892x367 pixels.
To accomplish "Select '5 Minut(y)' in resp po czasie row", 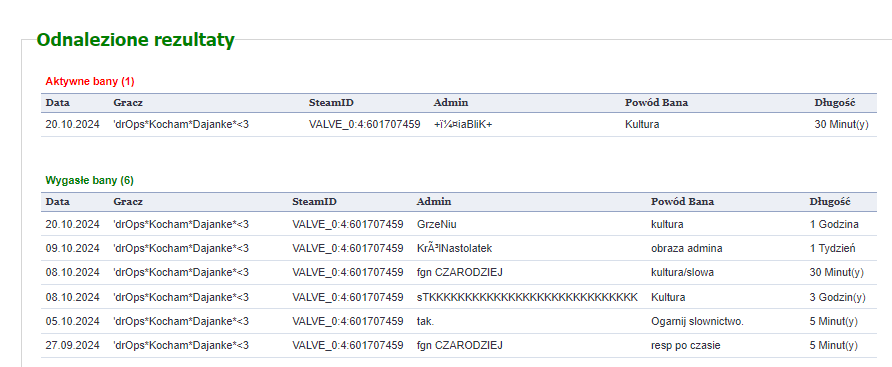I will [x=833, y=345].
